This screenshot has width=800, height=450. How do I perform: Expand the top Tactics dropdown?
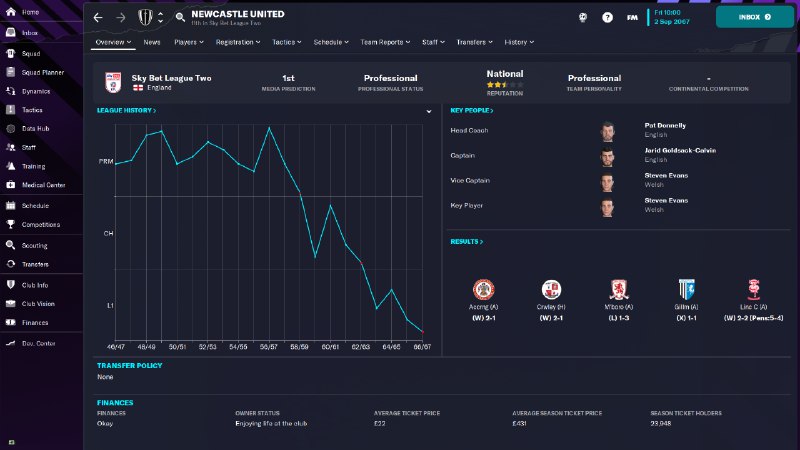[286, 42]
